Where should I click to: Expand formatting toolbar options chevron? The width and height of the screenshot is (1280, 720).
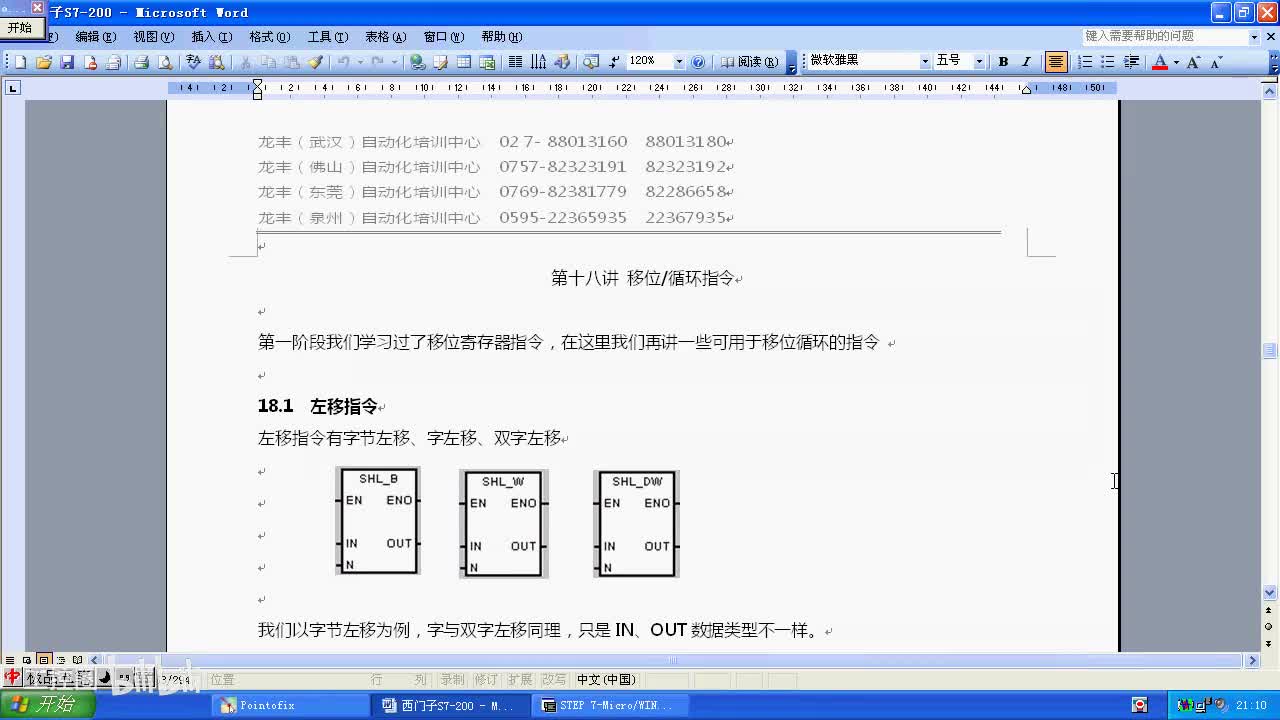(1274, 63)
